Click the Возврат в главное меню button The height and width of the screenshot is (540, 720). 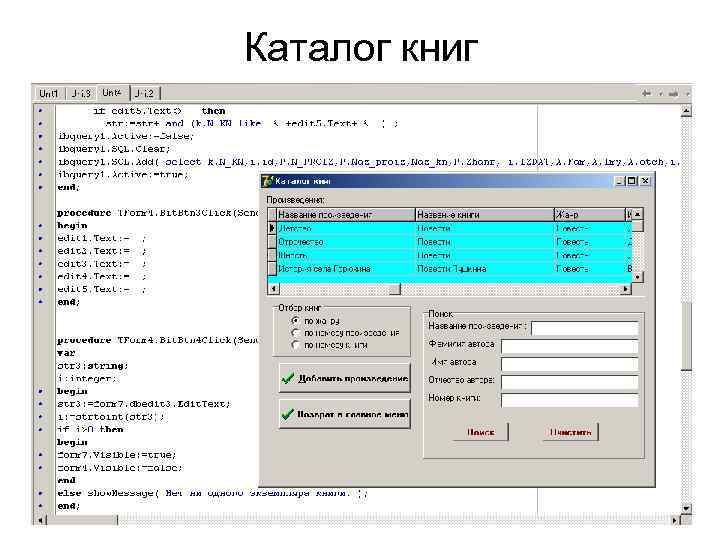(x=344, y=414)
